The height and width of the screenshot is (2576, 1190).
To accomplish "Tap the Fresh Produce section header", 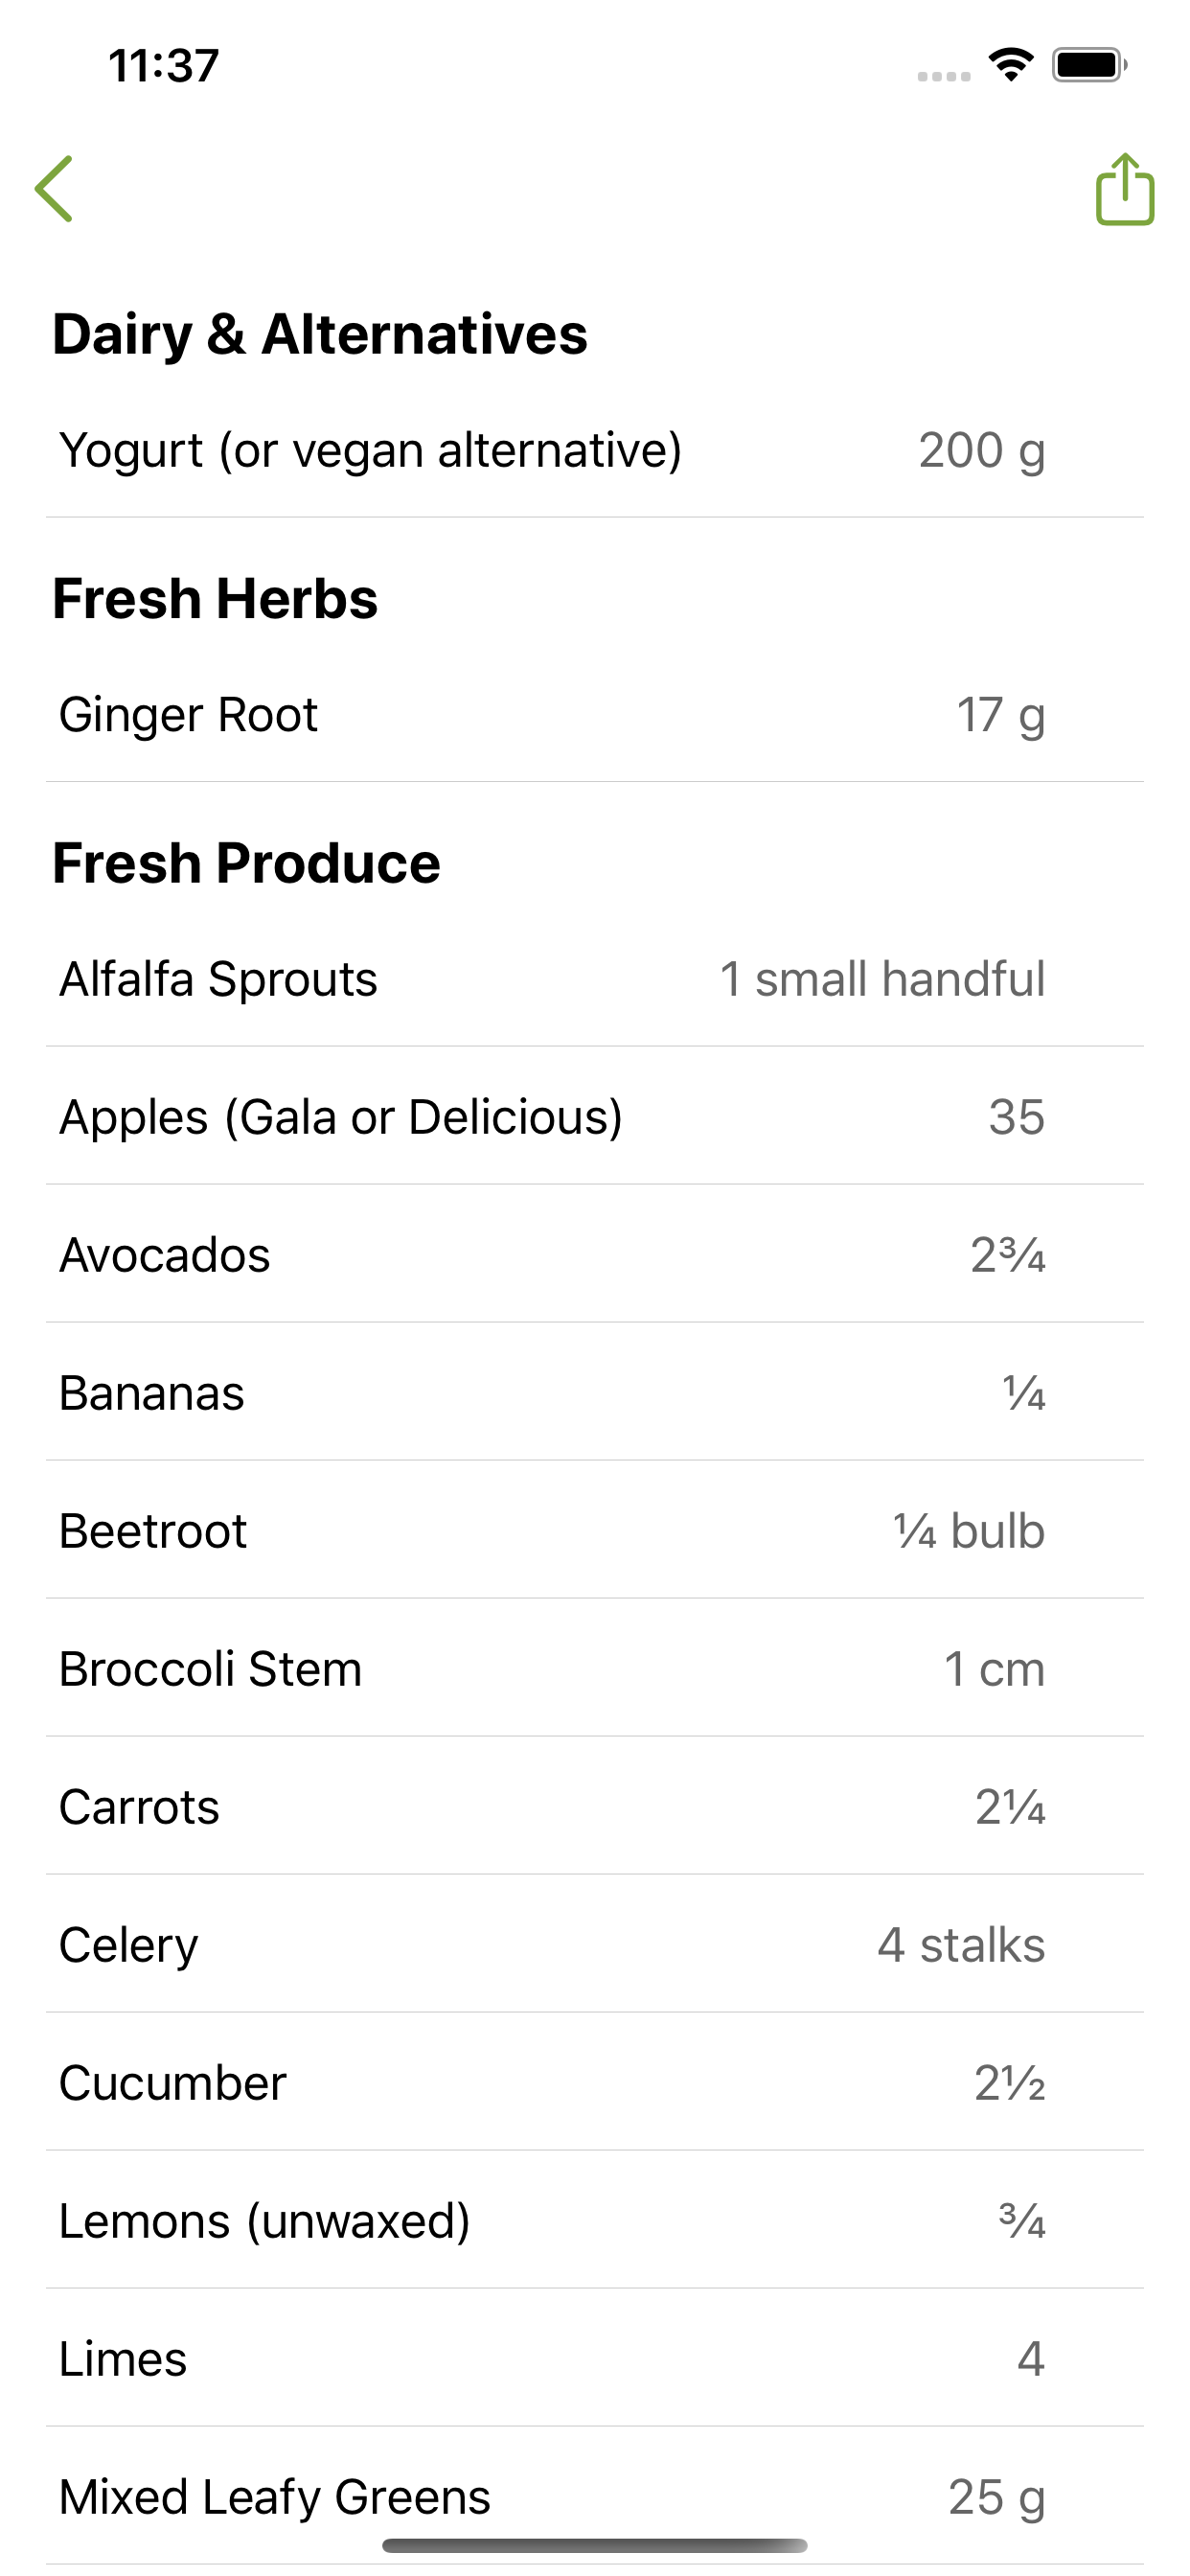I will [246, 863].
